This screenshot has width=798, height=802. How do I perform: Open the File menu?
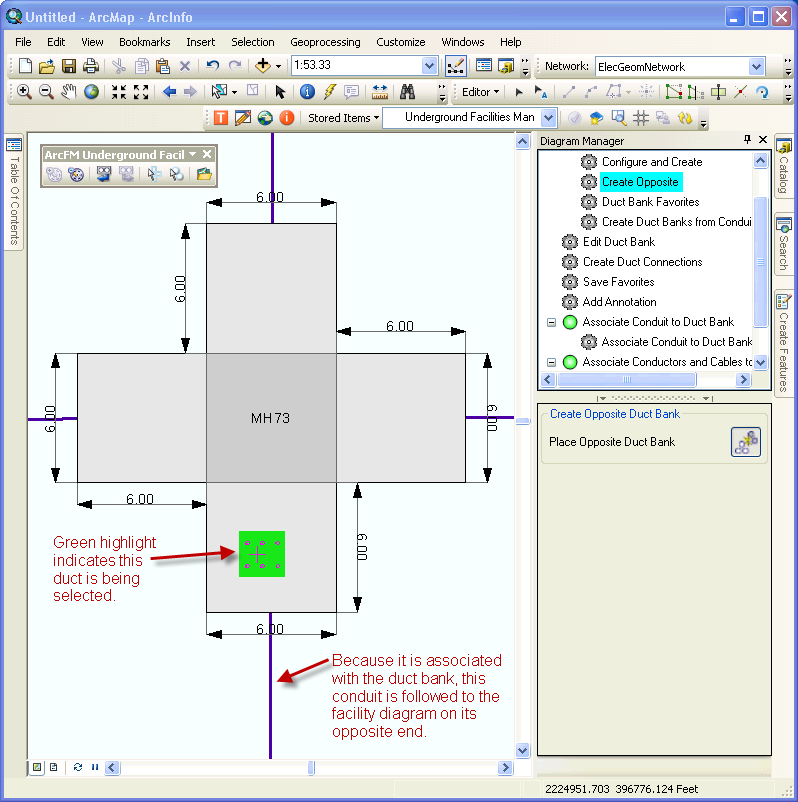23,42
